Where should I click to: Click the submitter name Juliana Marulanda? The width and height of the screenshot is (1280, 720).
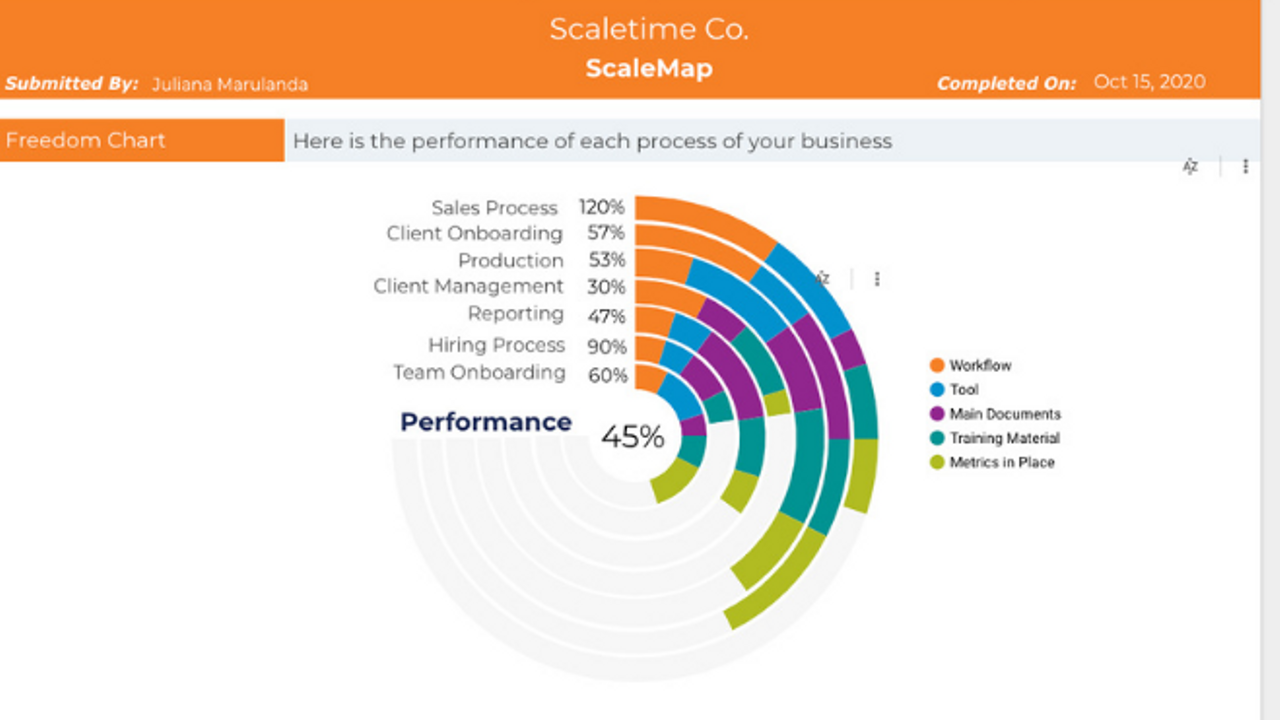(229, 84)
